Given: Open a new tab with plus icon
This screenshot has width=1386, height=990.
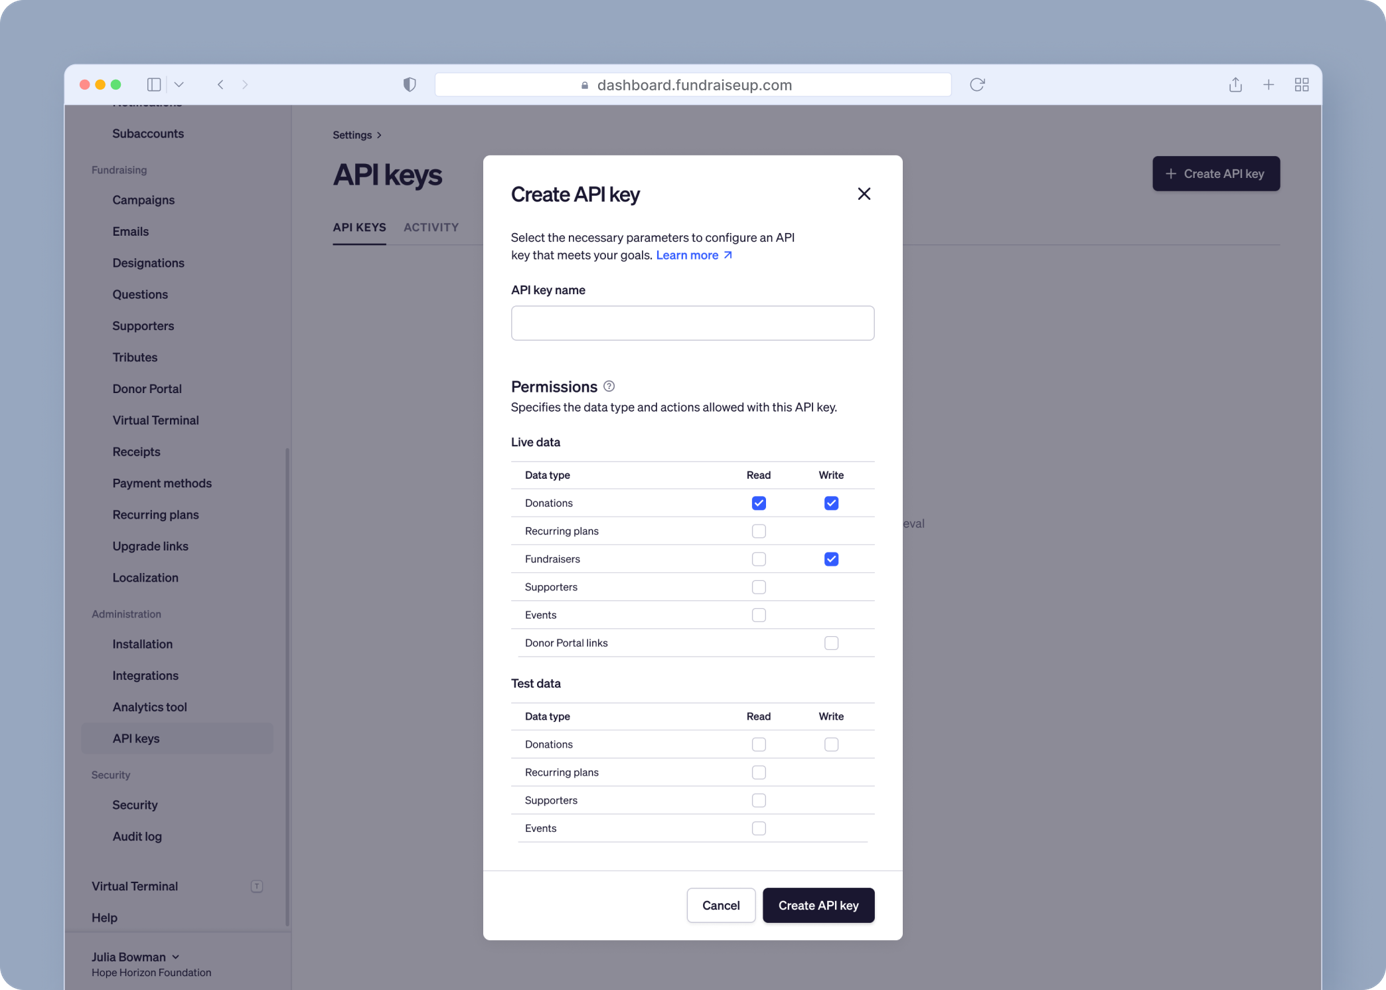Looking at the screenshot, I should click(x=1268, y=85).
